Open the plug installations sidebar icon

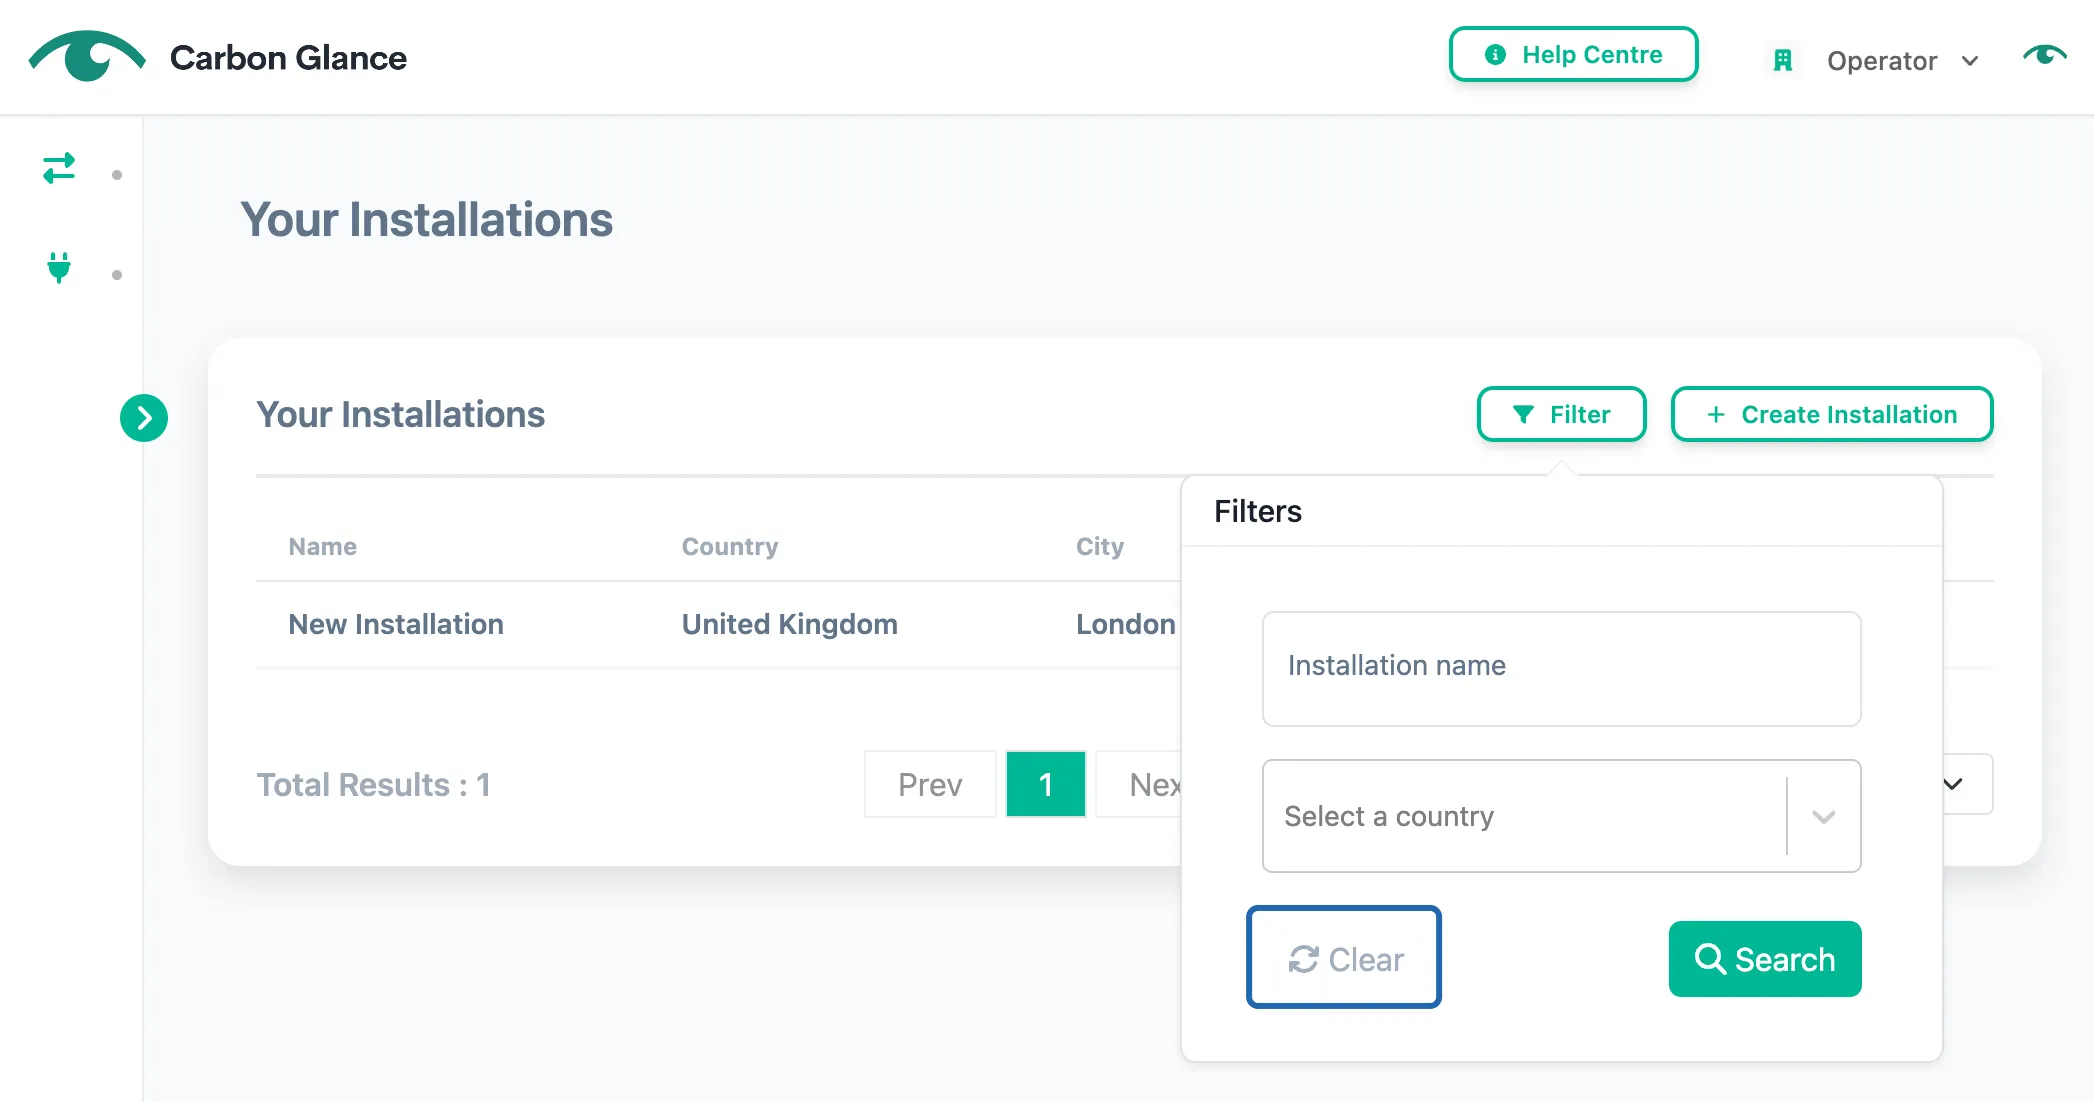coord(59,267)
